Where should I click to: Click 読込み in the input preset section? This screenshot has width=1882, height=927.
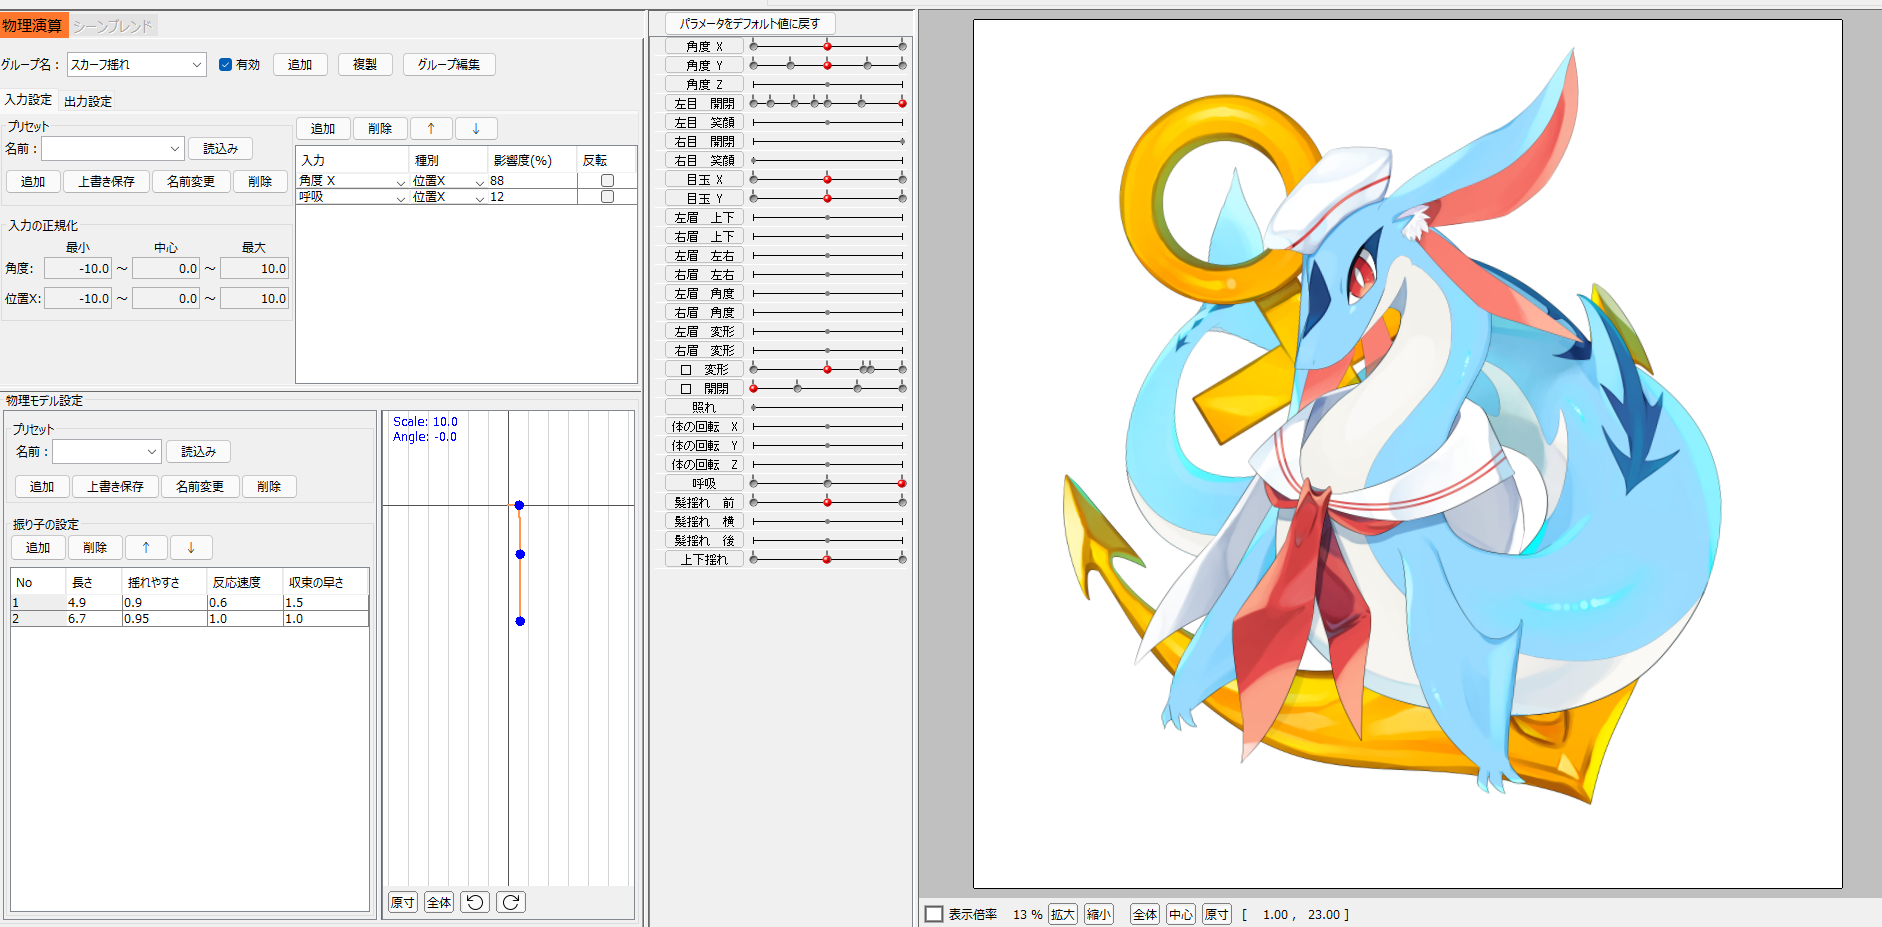tap(221, 149)
